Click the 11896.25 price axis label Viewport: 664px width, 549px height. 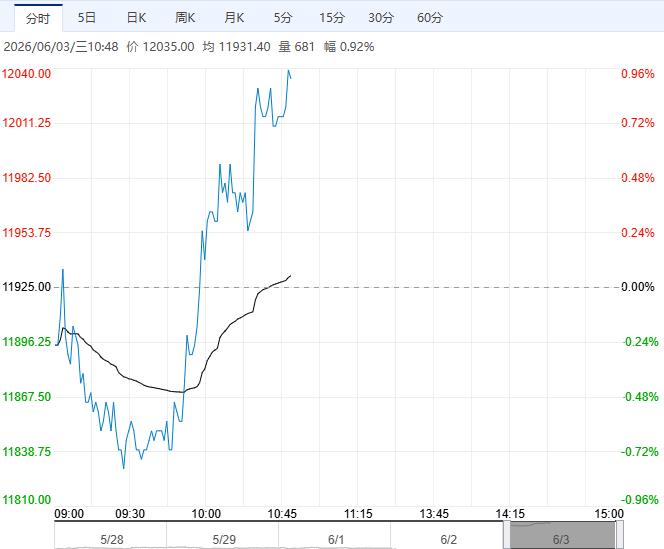pyautogui.click(x=26, y=342)
